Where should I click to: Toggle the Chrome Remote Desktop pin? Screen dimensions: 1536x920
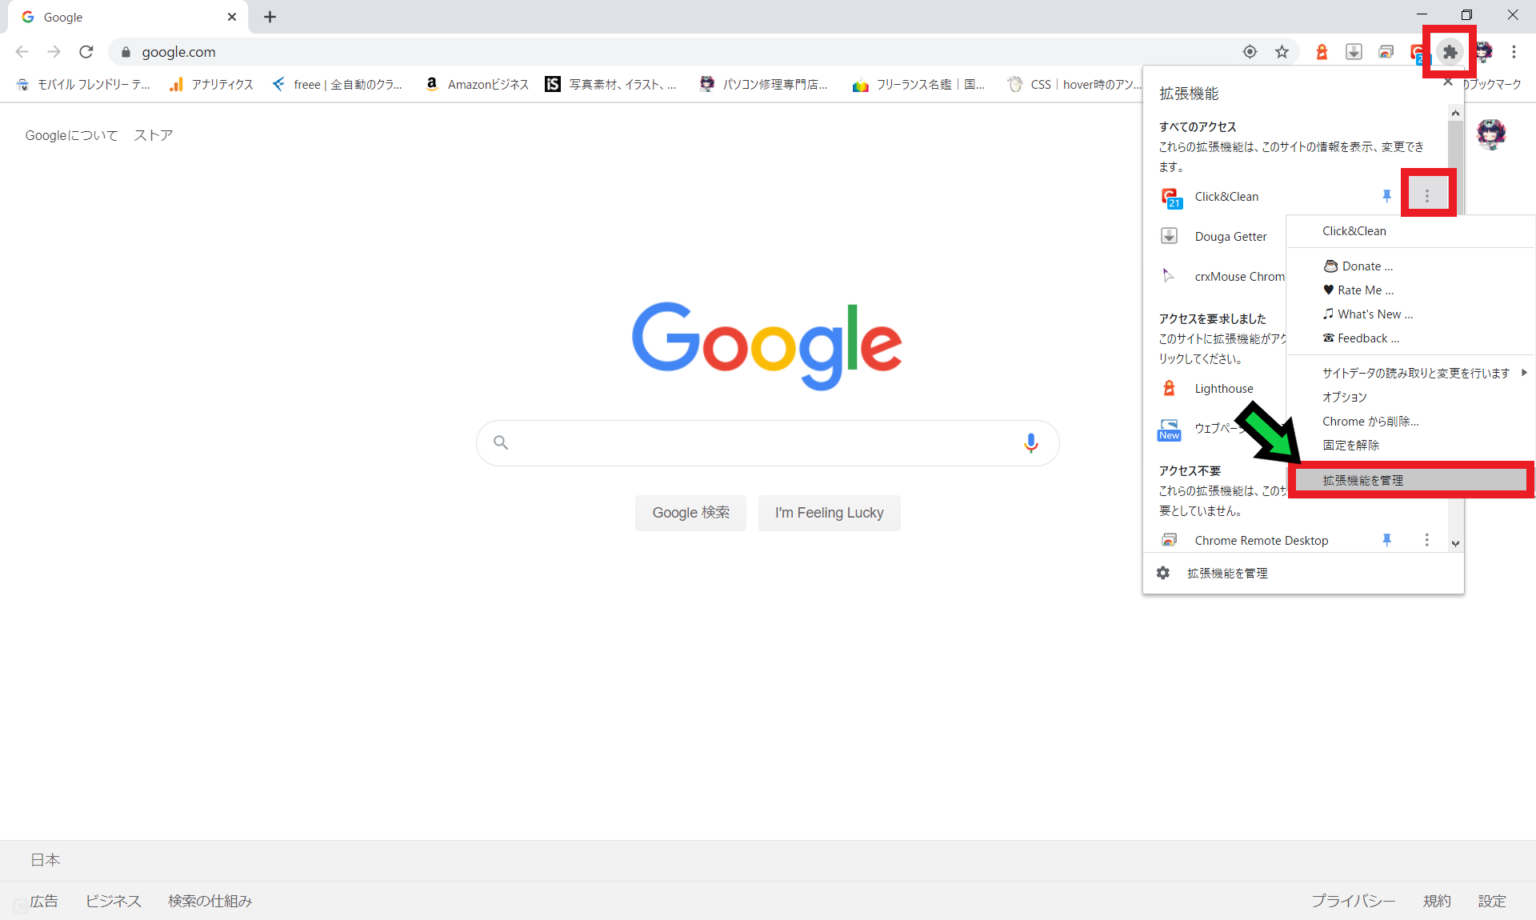coord(1387,540)
